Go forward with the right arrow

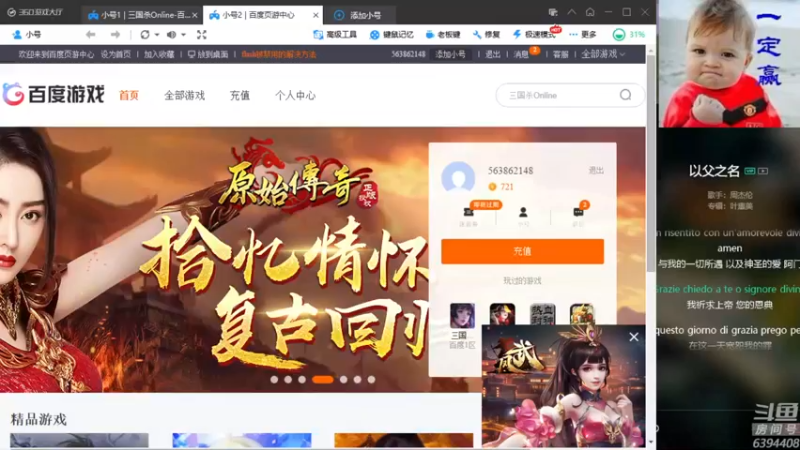[x=115, y=35]
